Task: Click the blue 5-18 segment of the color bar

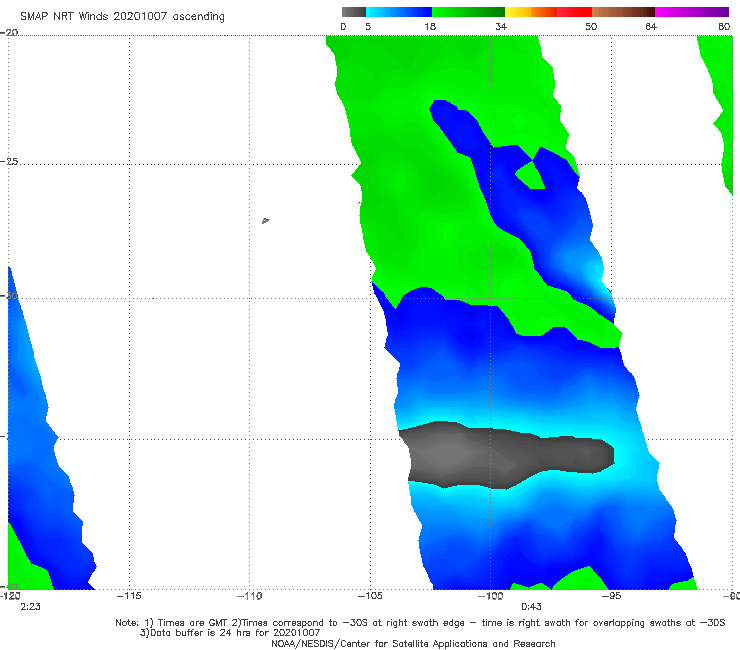Action: point(399,12)
